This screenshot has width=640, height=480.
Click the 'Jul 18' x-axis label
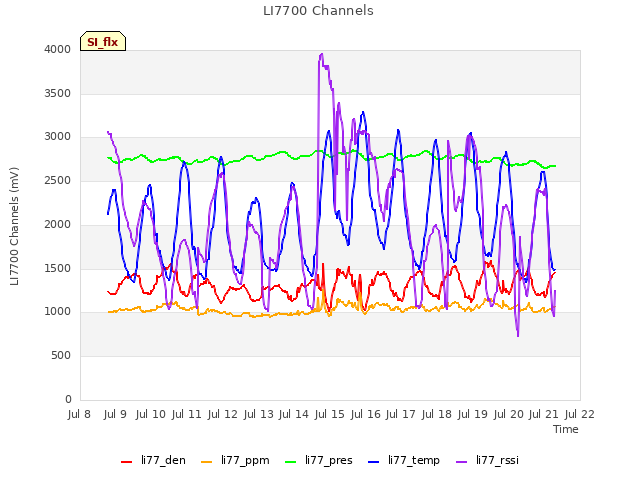coord(437,414)
